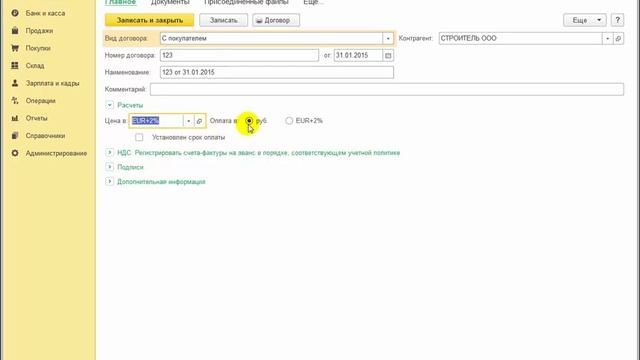Click the Цена в field with EUR+2%
Image resolution: width=640 pixels, height=360 pixels.
tap(156, 121)
